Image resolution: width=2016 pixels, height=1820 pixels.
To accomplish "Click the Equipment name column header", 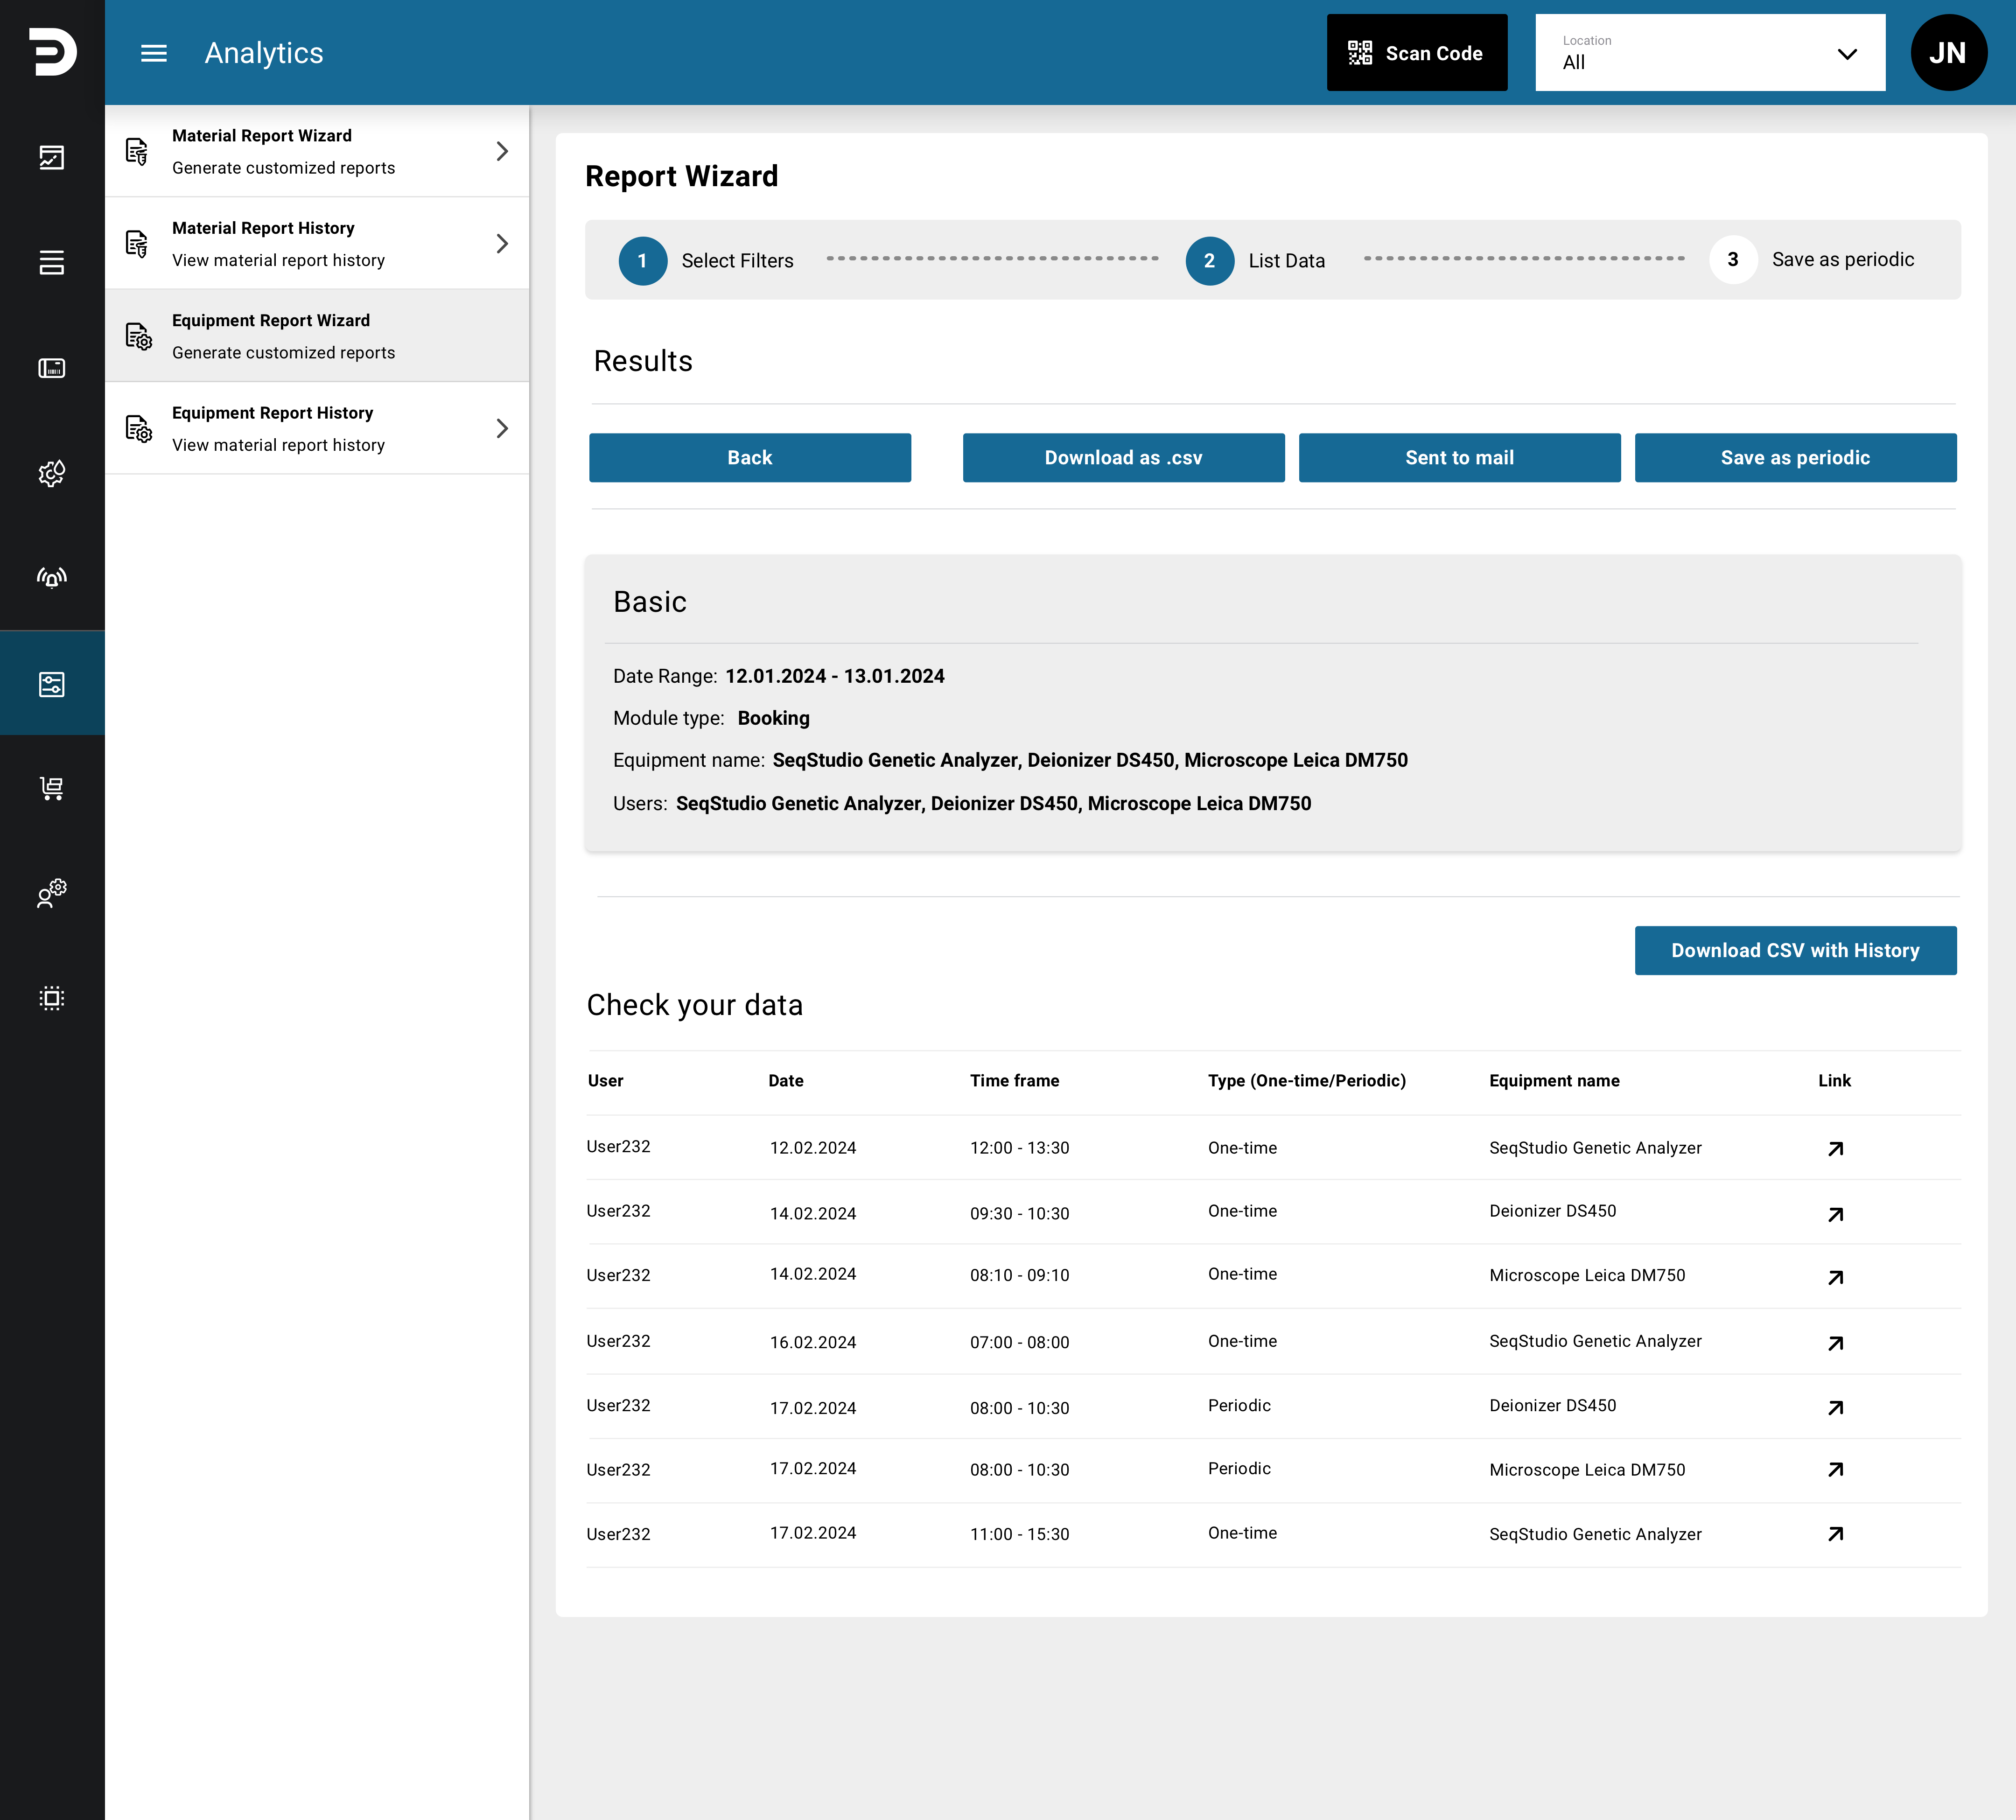I will pyautogui.click(x=1554, y=1080).
